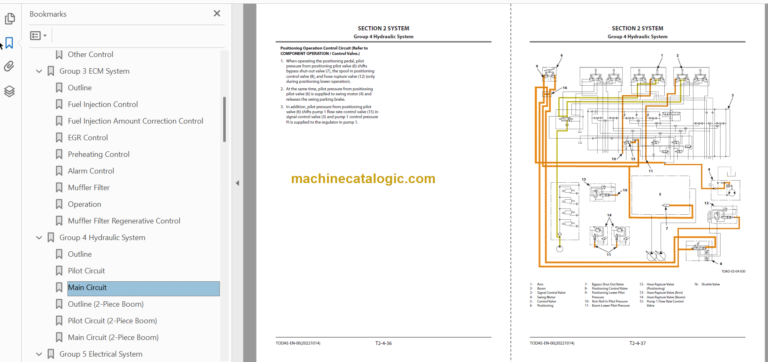768x362 pixels.
Task: Collapse the navigation pane arrow
Action: (x=237, y=183)
